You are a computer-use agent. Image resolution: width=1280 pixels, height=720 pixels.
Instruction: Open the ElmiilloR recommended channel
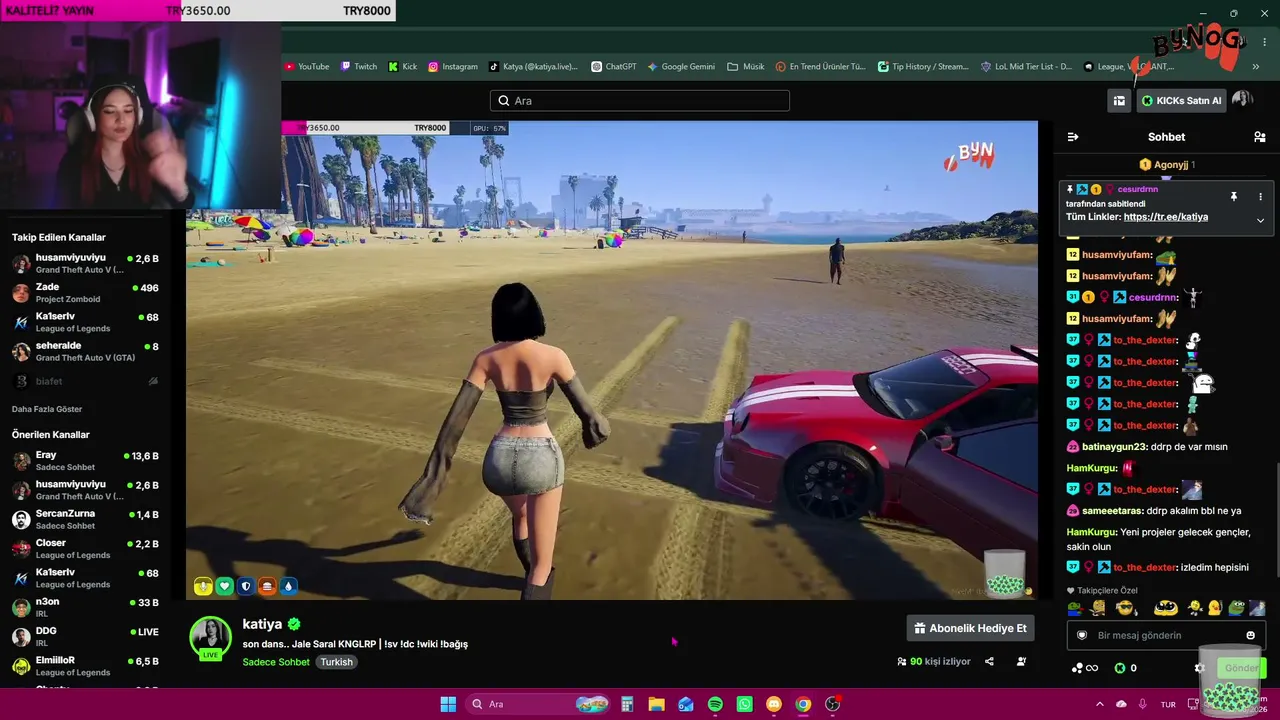click(85, 666)
